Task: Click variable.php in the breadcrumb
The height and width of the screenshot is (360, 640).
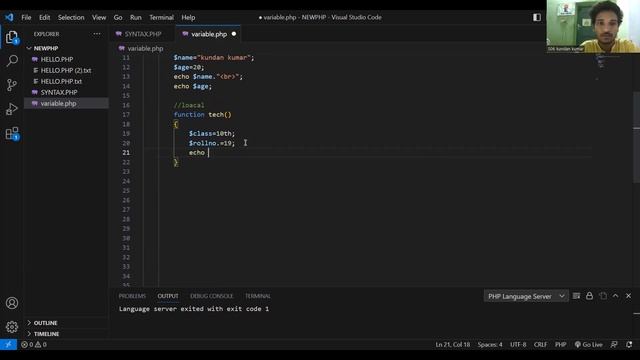Action: 145,48
